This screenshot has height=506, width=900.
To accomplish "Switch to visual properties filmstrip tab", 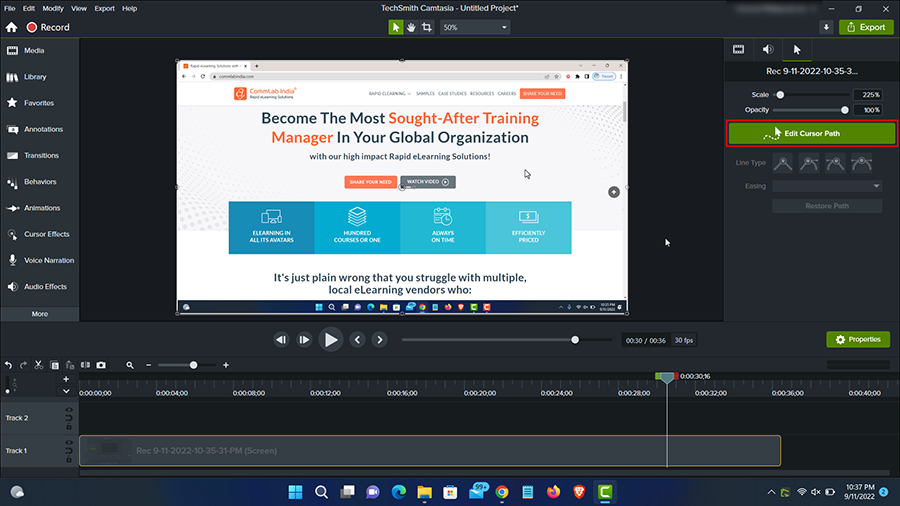I will pos(739,50).
